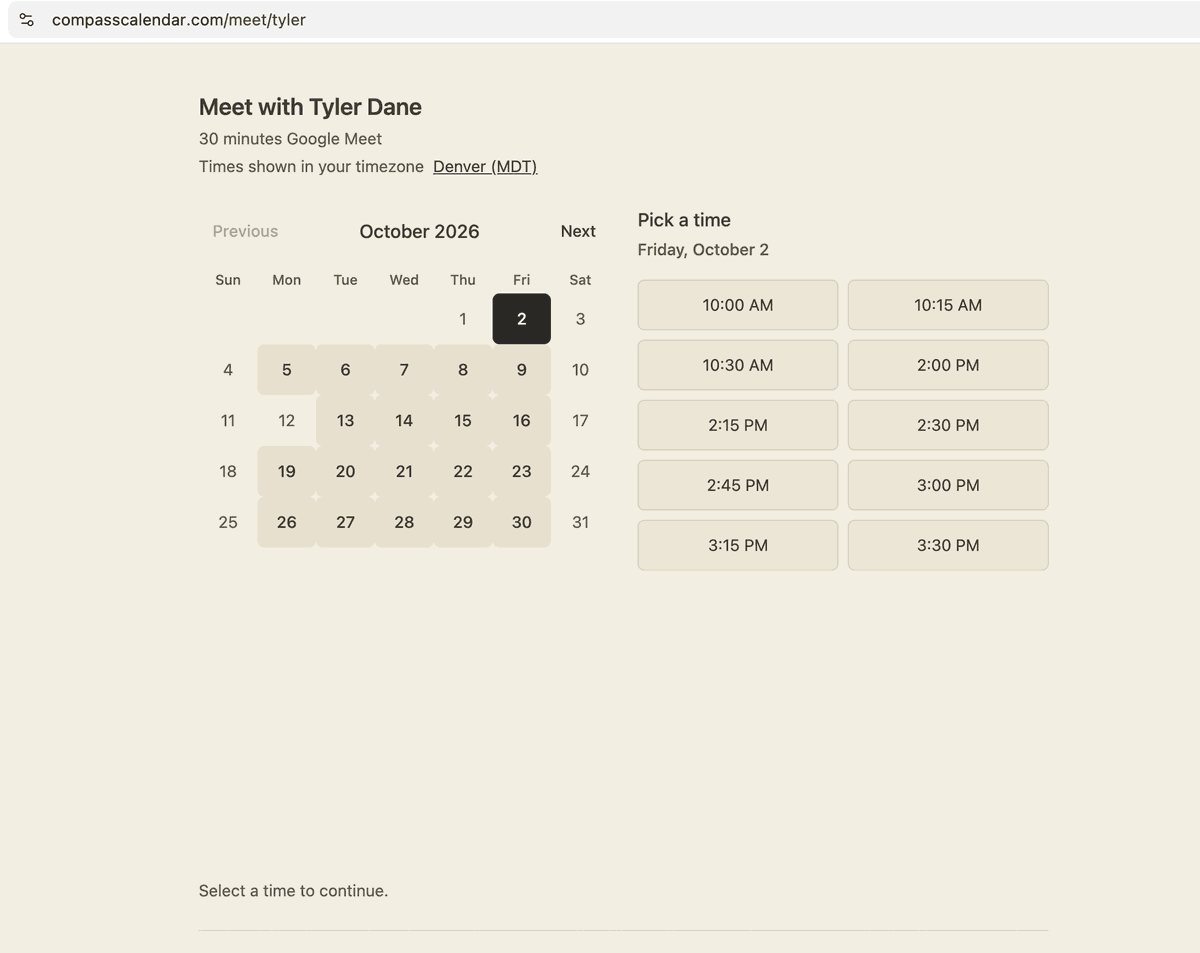
Task: Select the 10:30 AM time slot
Action: (x=738, y=365)
